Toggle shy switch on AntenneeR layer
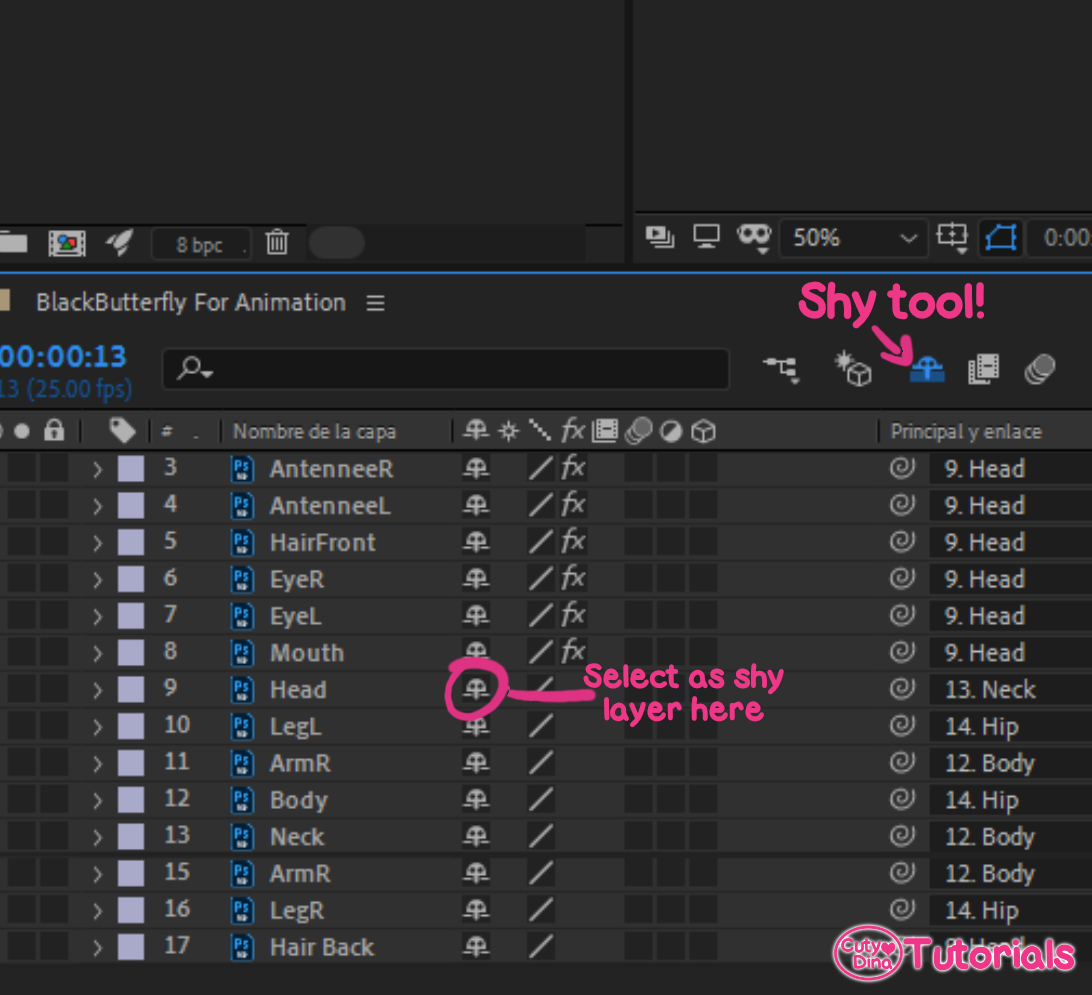 (476, 469)
